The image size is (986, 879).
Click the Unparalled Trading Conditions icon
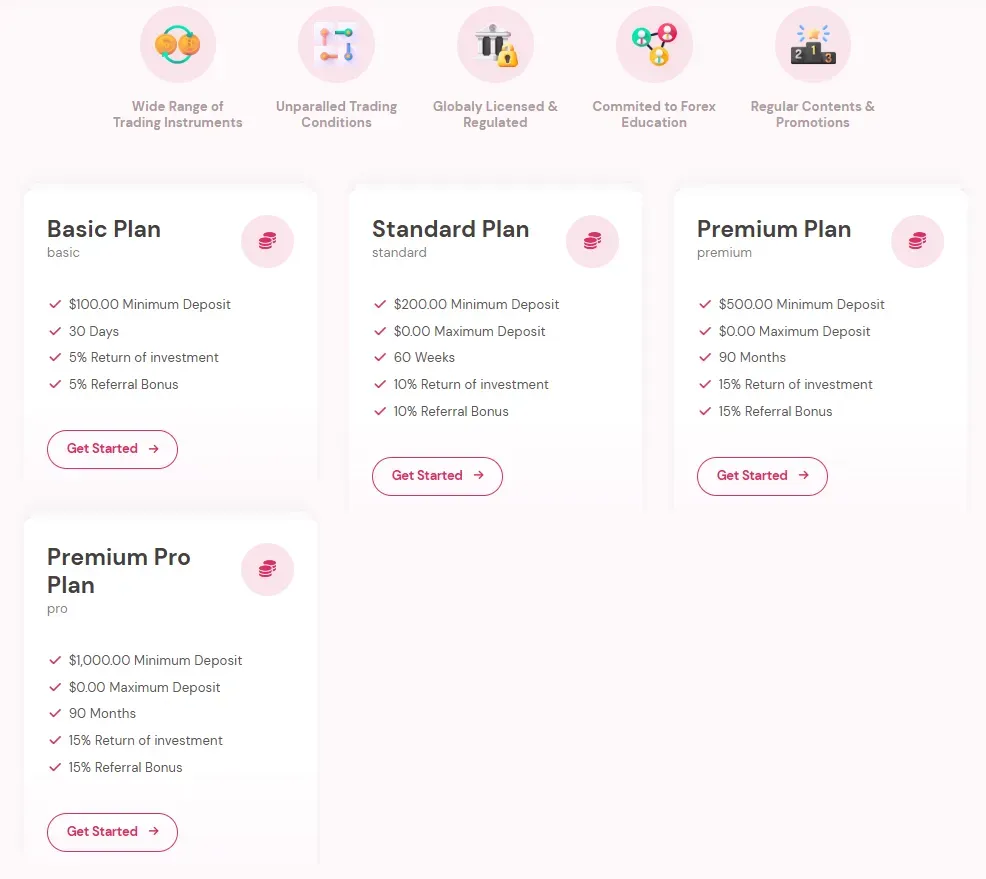pyautogui.click(x=336, y=45)
